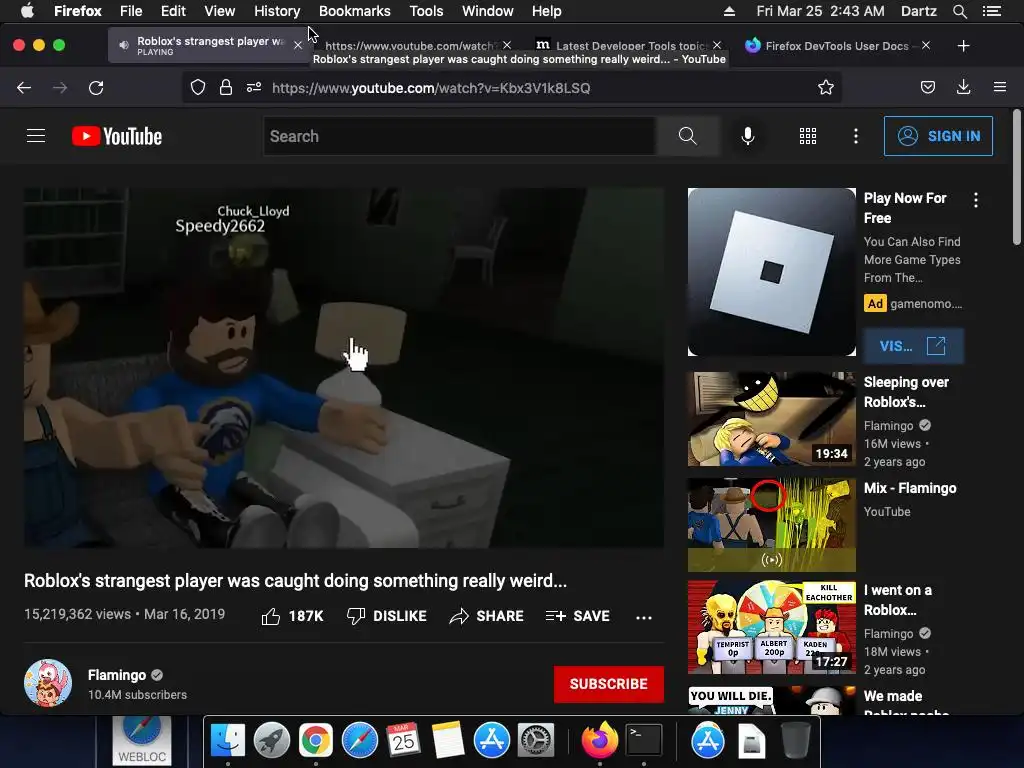Save video to a playlist
The image size is (1024, 768).
[x=577, y=616]
